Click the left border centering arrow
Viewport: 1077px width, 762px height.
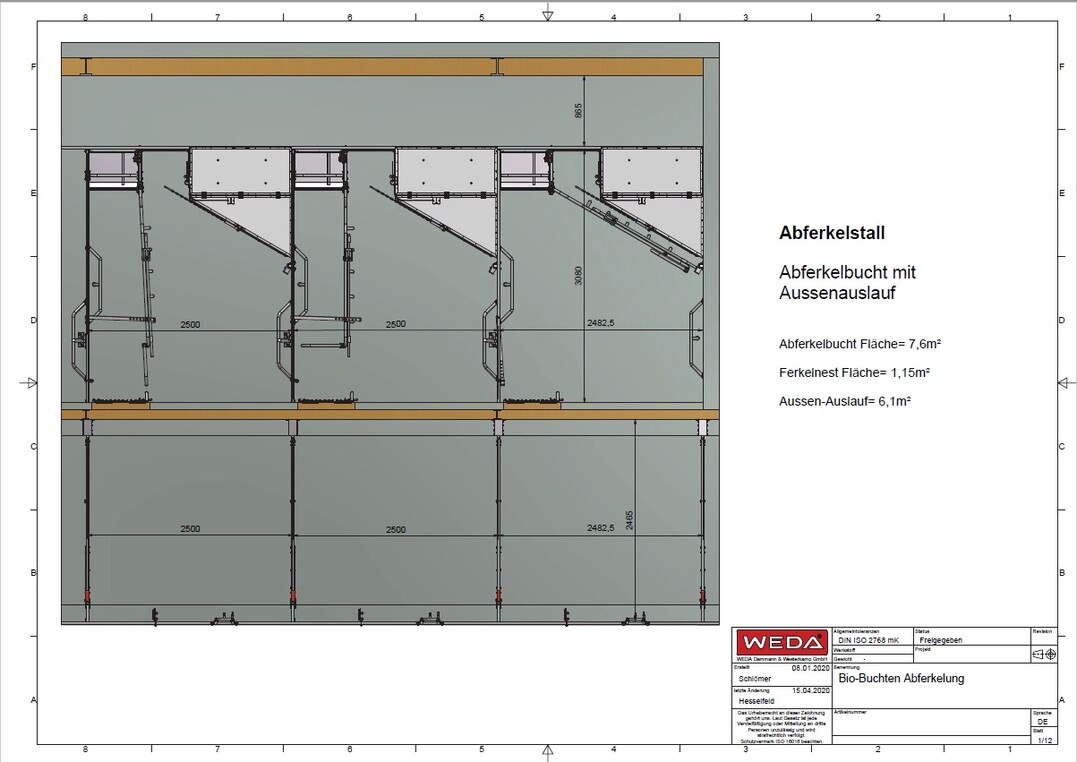click(30, 383)
